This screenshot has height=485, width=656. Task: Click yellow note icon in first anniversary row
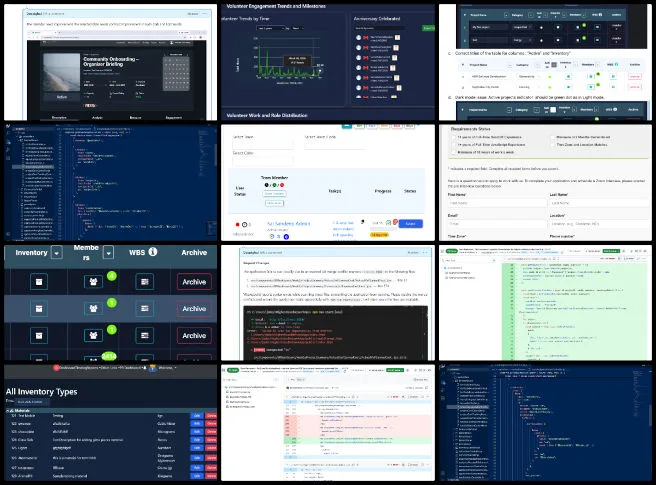[397, 38]
